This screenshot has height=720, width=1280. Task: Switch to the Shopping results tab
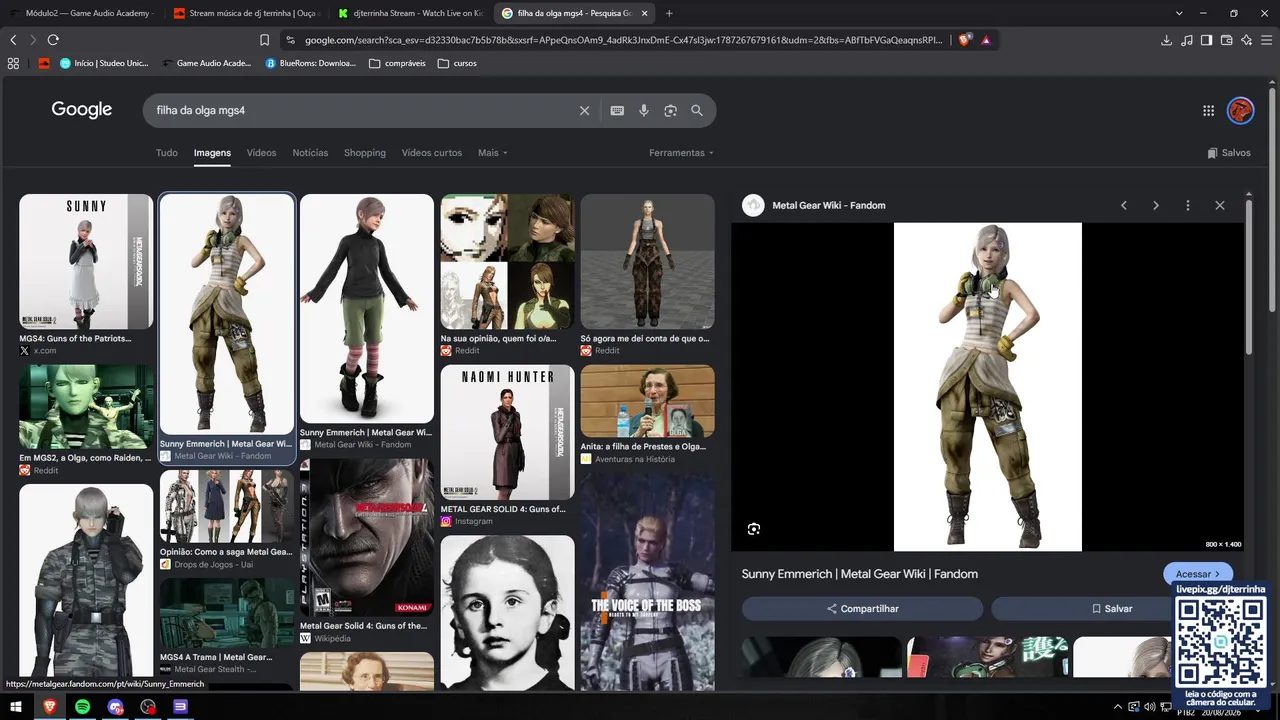point(365,153)
